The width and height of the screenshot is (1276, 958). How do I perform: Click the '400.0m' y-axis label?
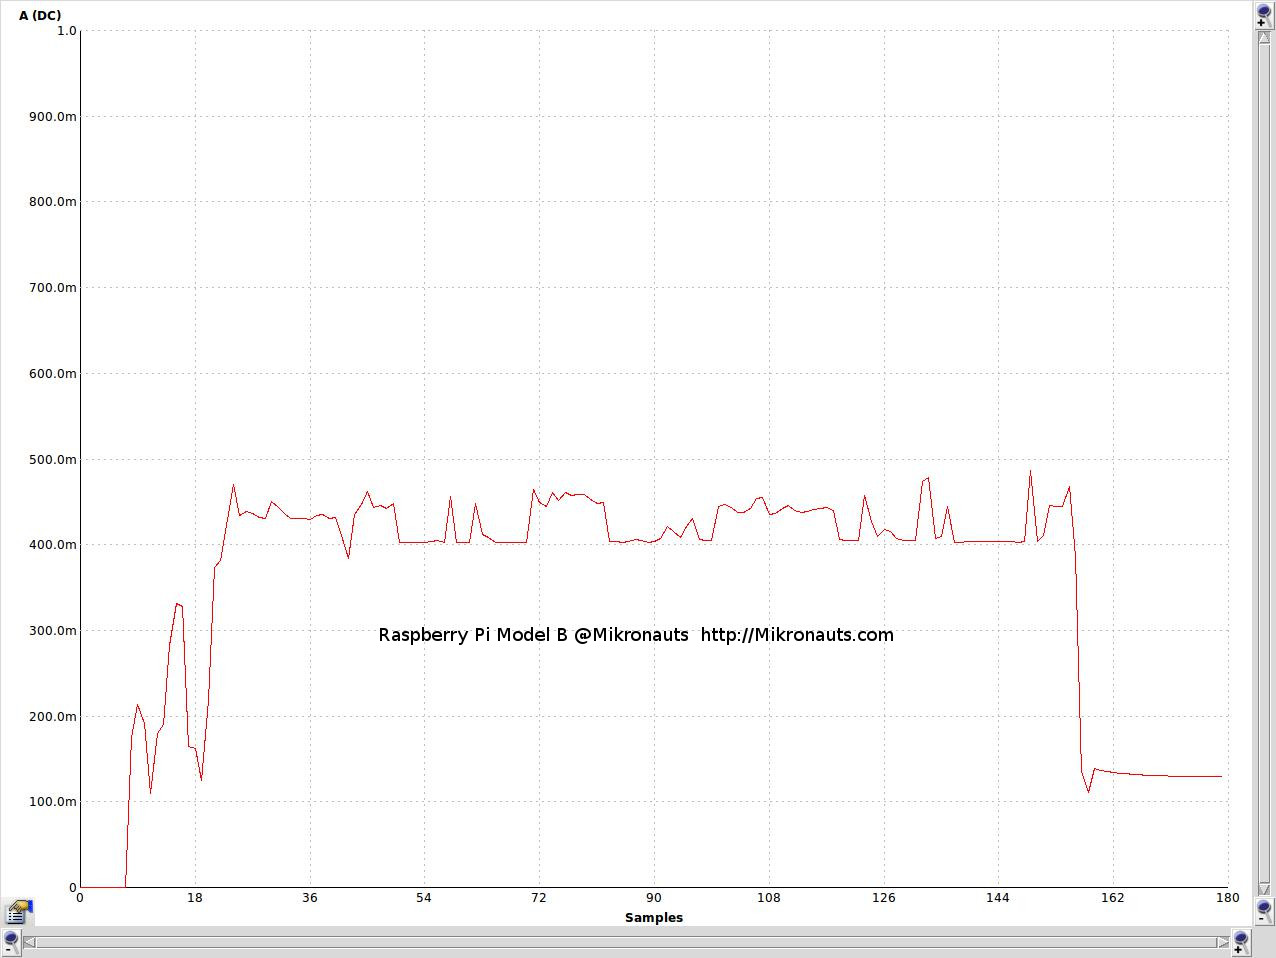[x=53, y=545]
